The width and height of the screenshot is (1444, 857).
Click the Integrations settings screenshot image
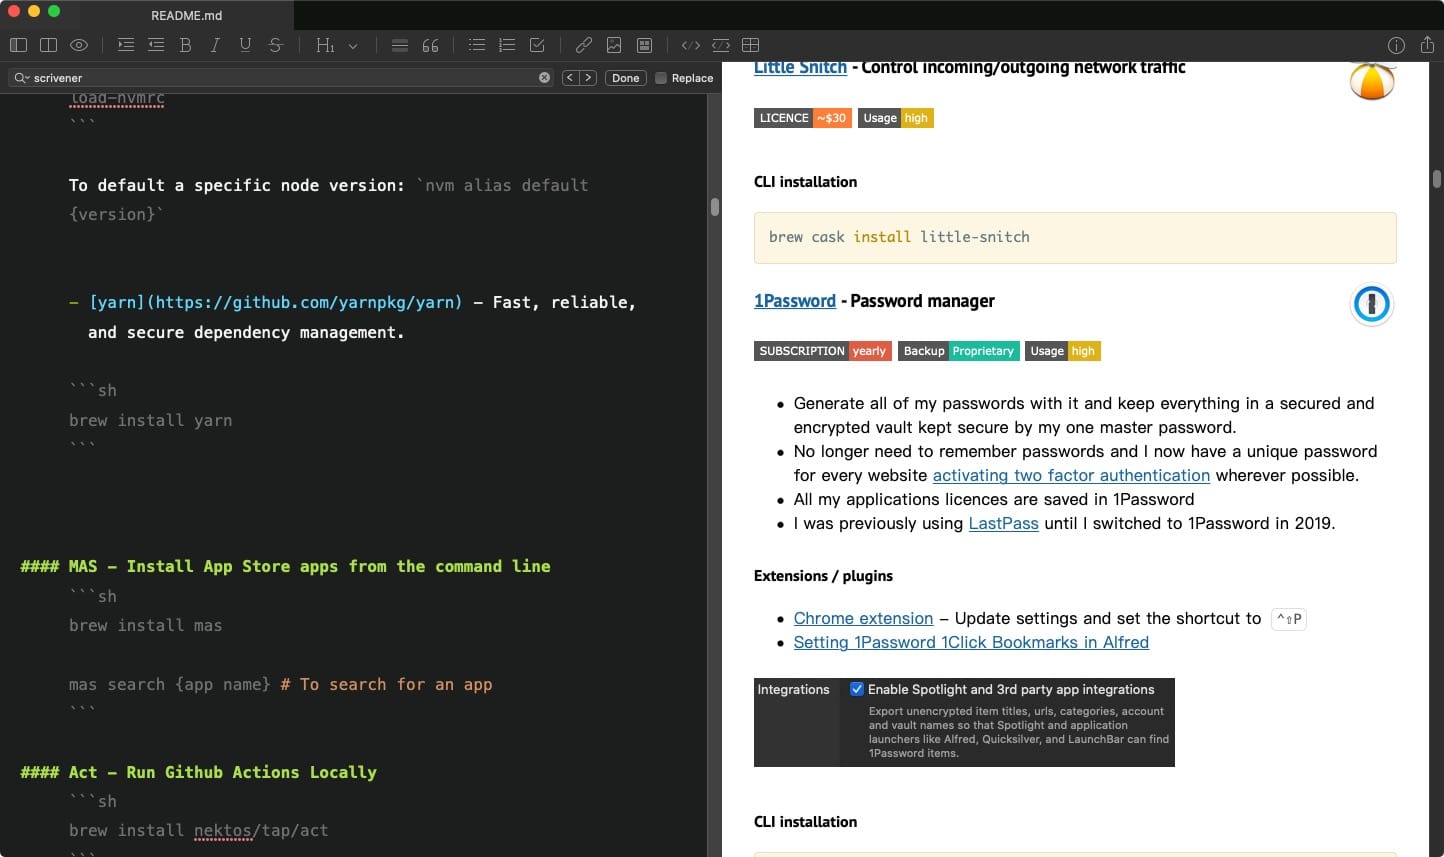click(x=964, y=722)
